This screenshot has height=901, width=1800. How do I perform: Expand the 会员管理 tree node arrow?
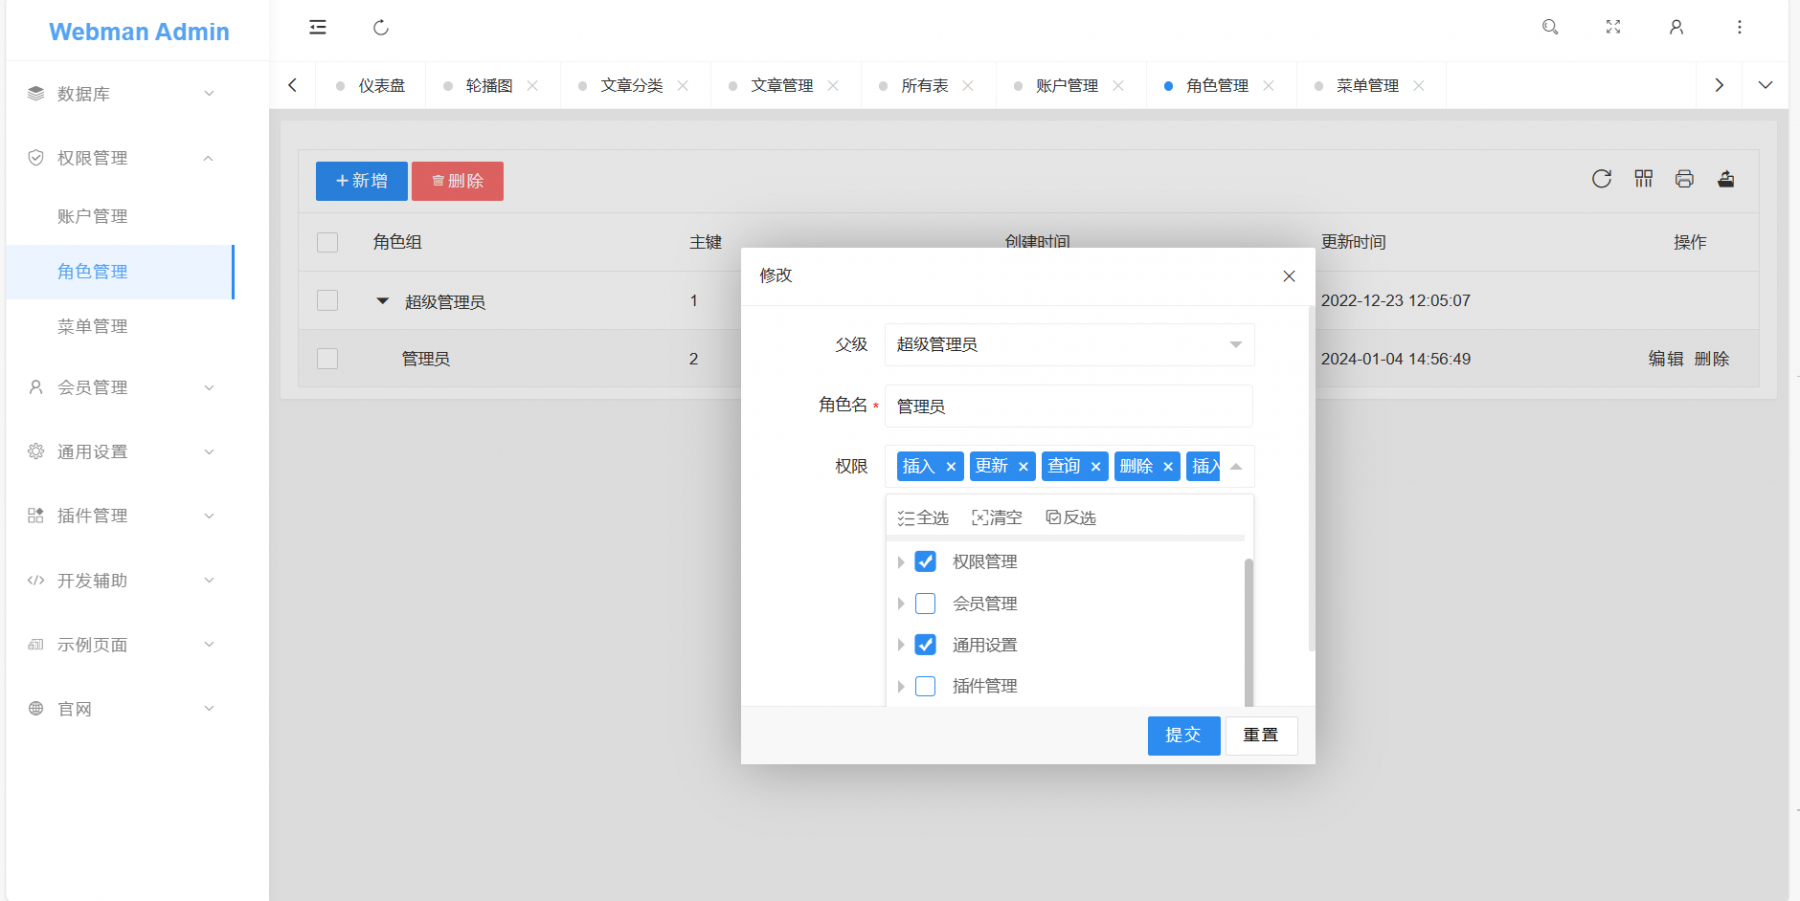tap(901, 604)
